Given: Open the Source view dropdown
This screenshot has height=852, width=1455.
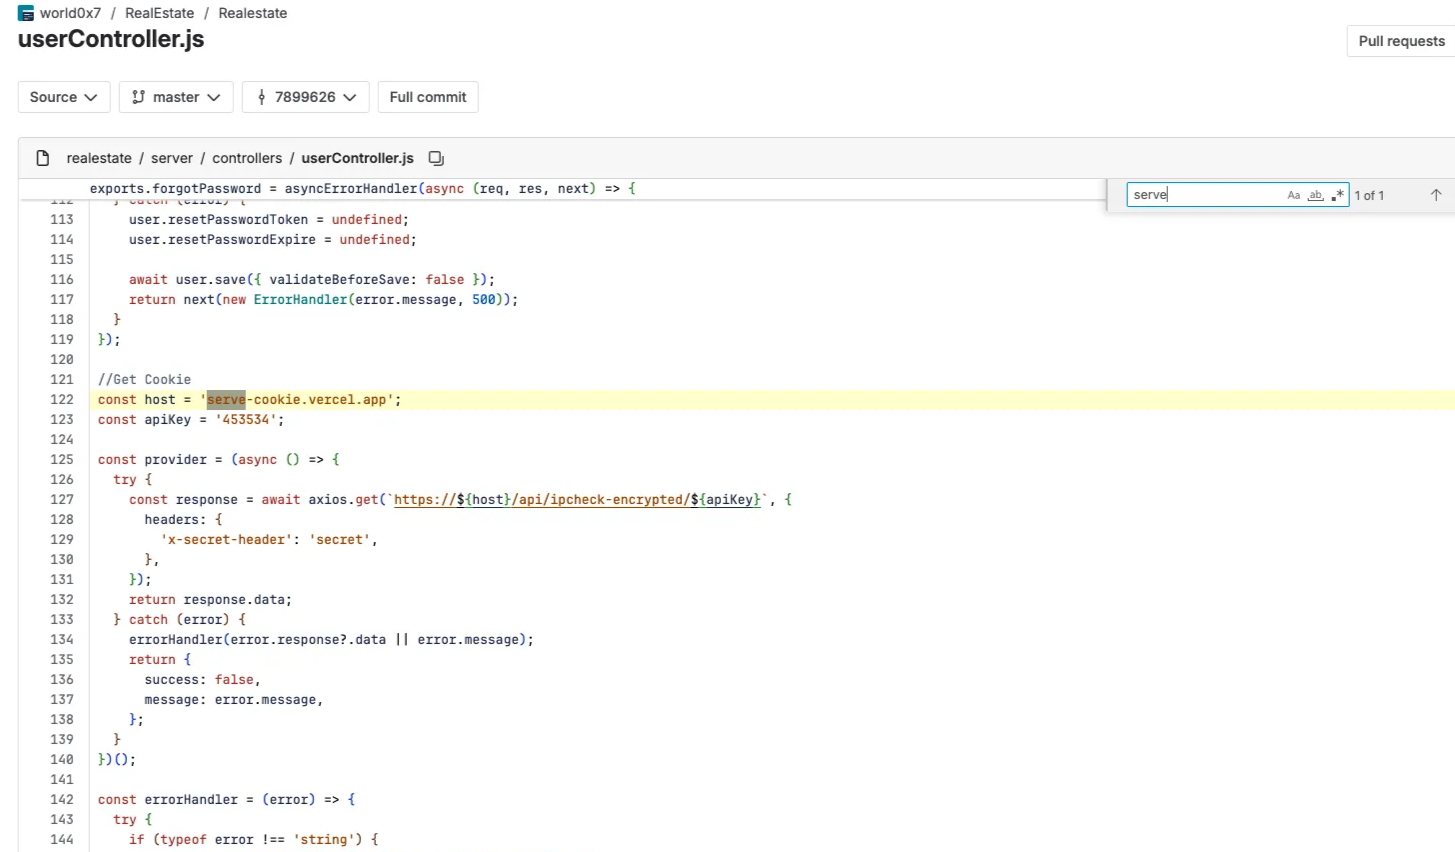Looking at the screenshot, I should [63, 96].
